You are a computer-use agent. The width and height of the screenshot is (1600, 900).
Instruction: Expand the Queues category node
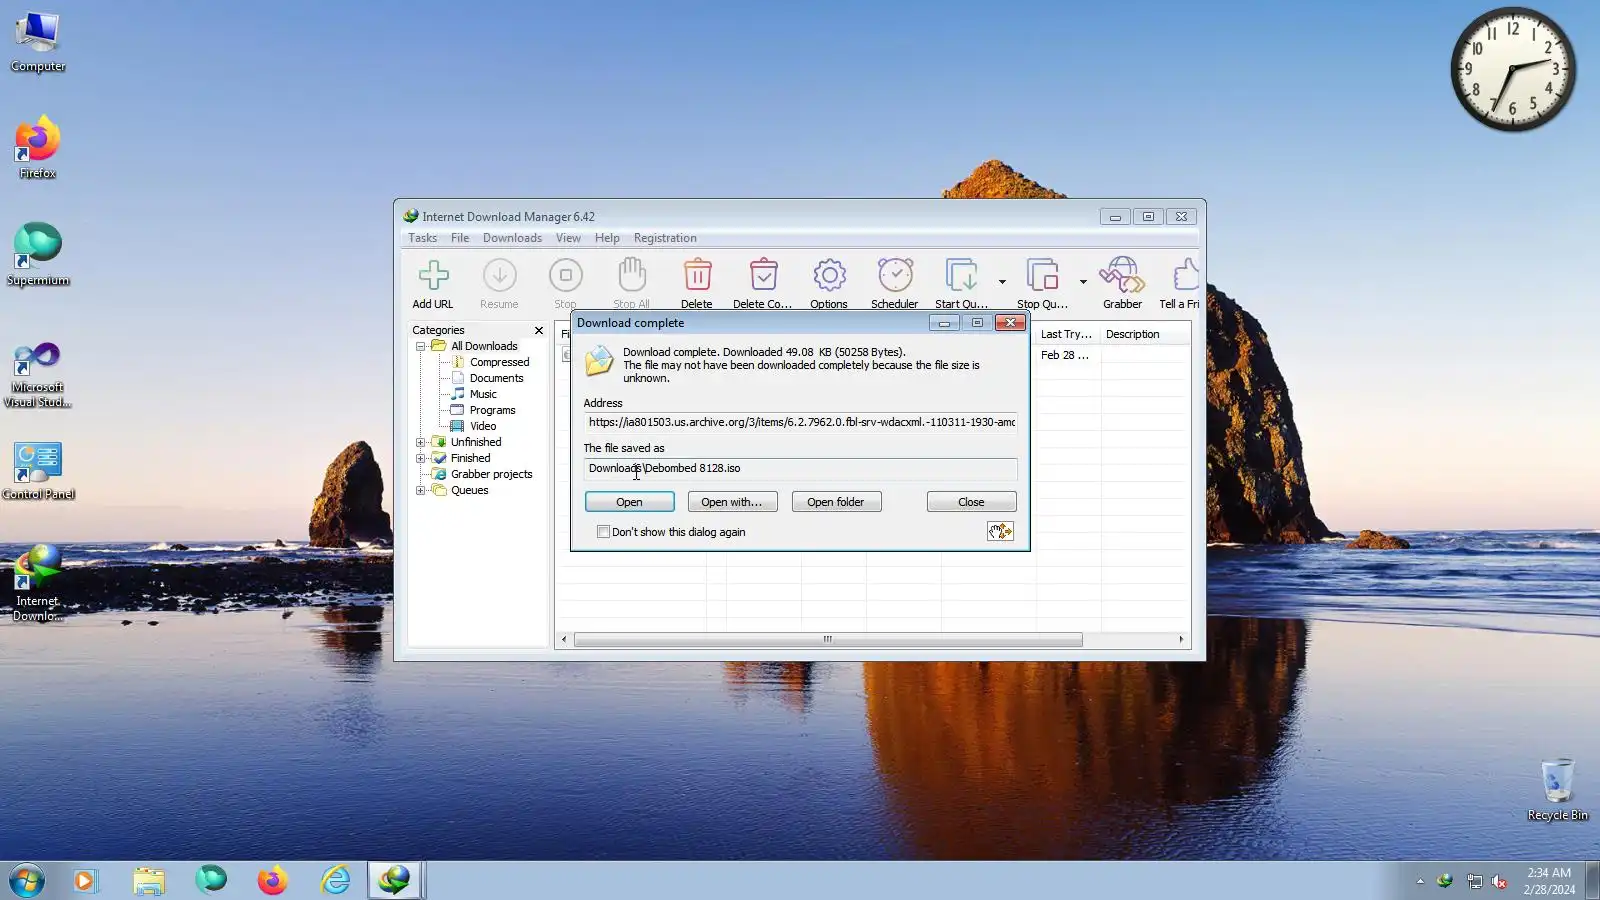[x=421, y=490]
